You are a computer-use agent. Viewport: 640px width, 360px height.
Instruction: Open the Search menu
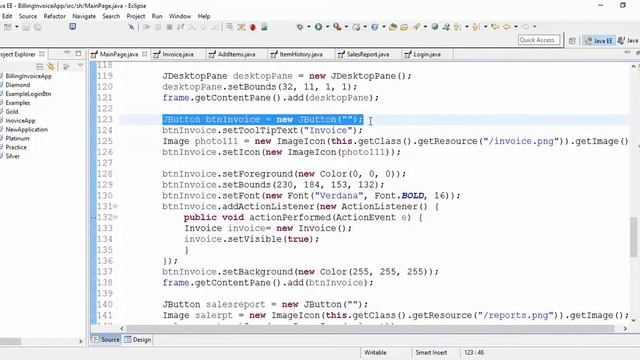111,16
